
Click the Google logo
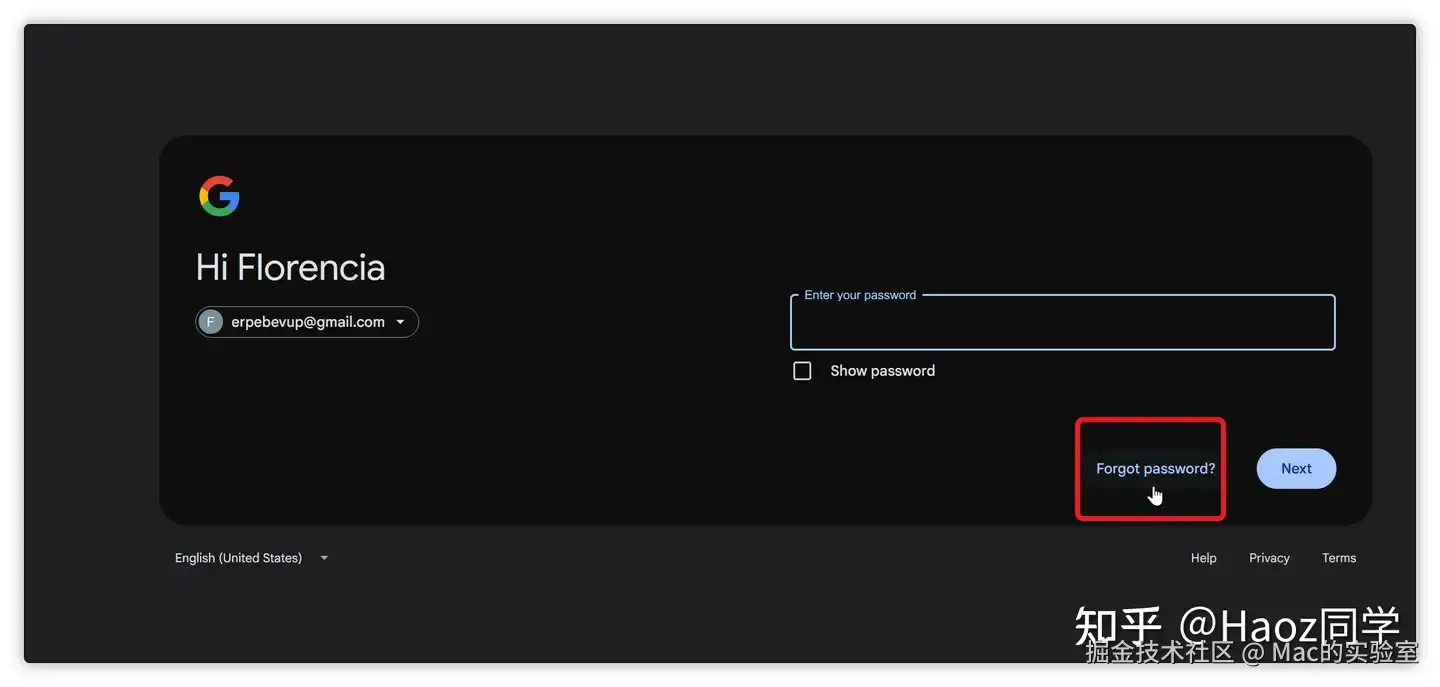coord(219,196)
